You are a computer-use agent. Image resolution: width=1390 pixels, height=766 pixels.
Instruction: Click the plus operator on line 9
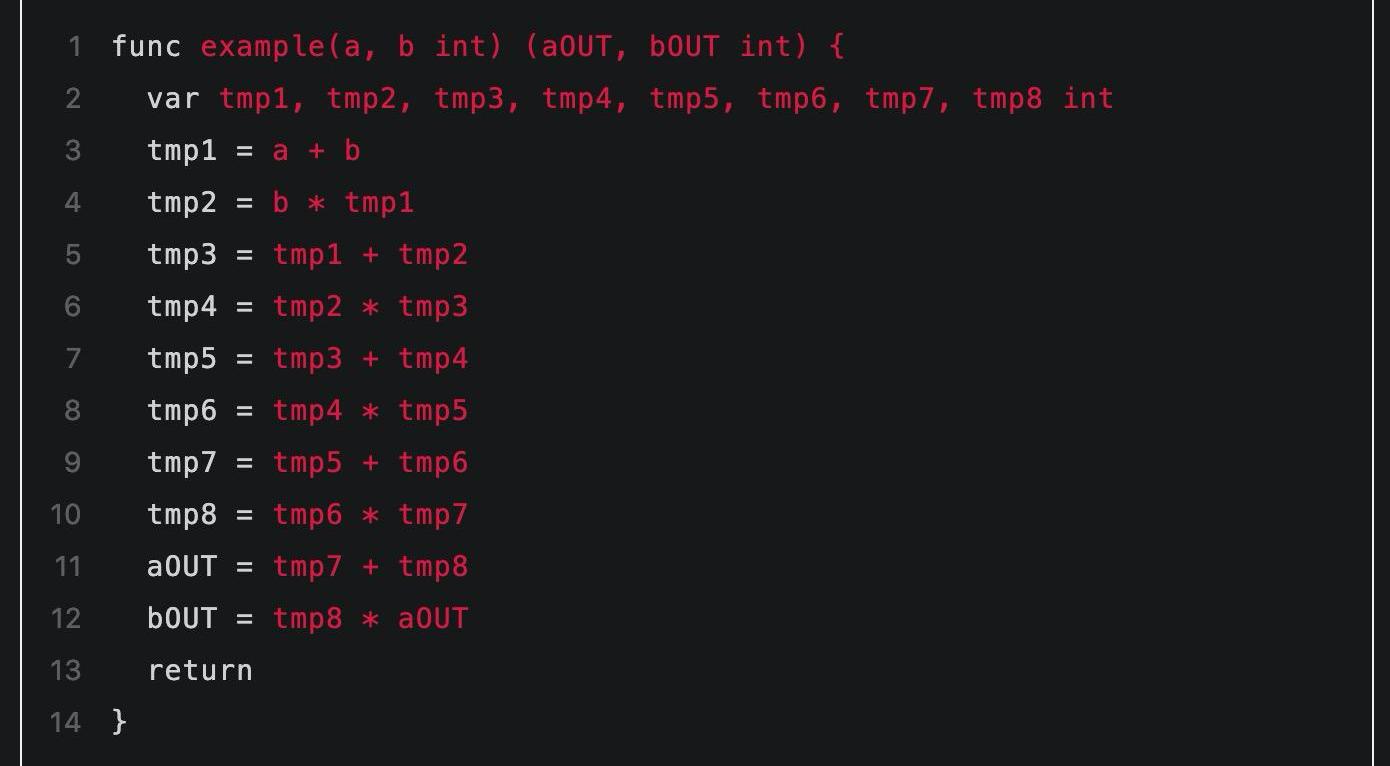point(370,463)
